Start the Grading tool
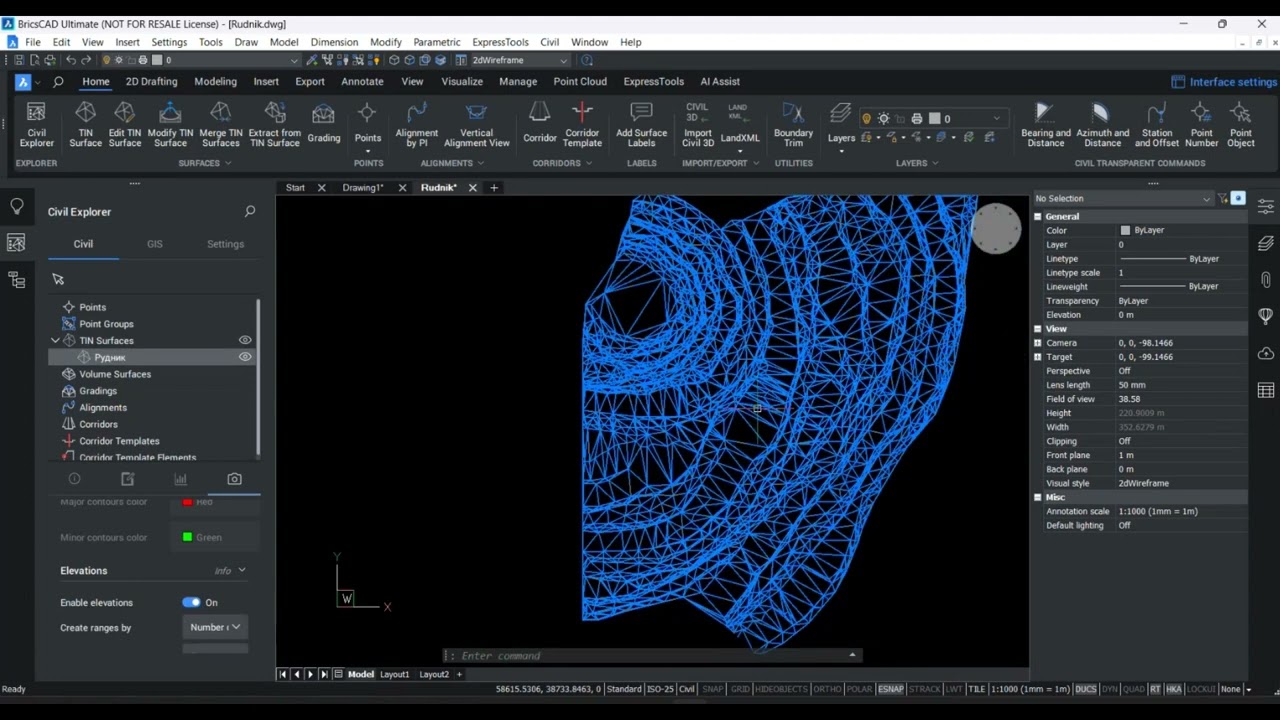The width and height of the screenshot is (1280, 720). pos(323,124)
